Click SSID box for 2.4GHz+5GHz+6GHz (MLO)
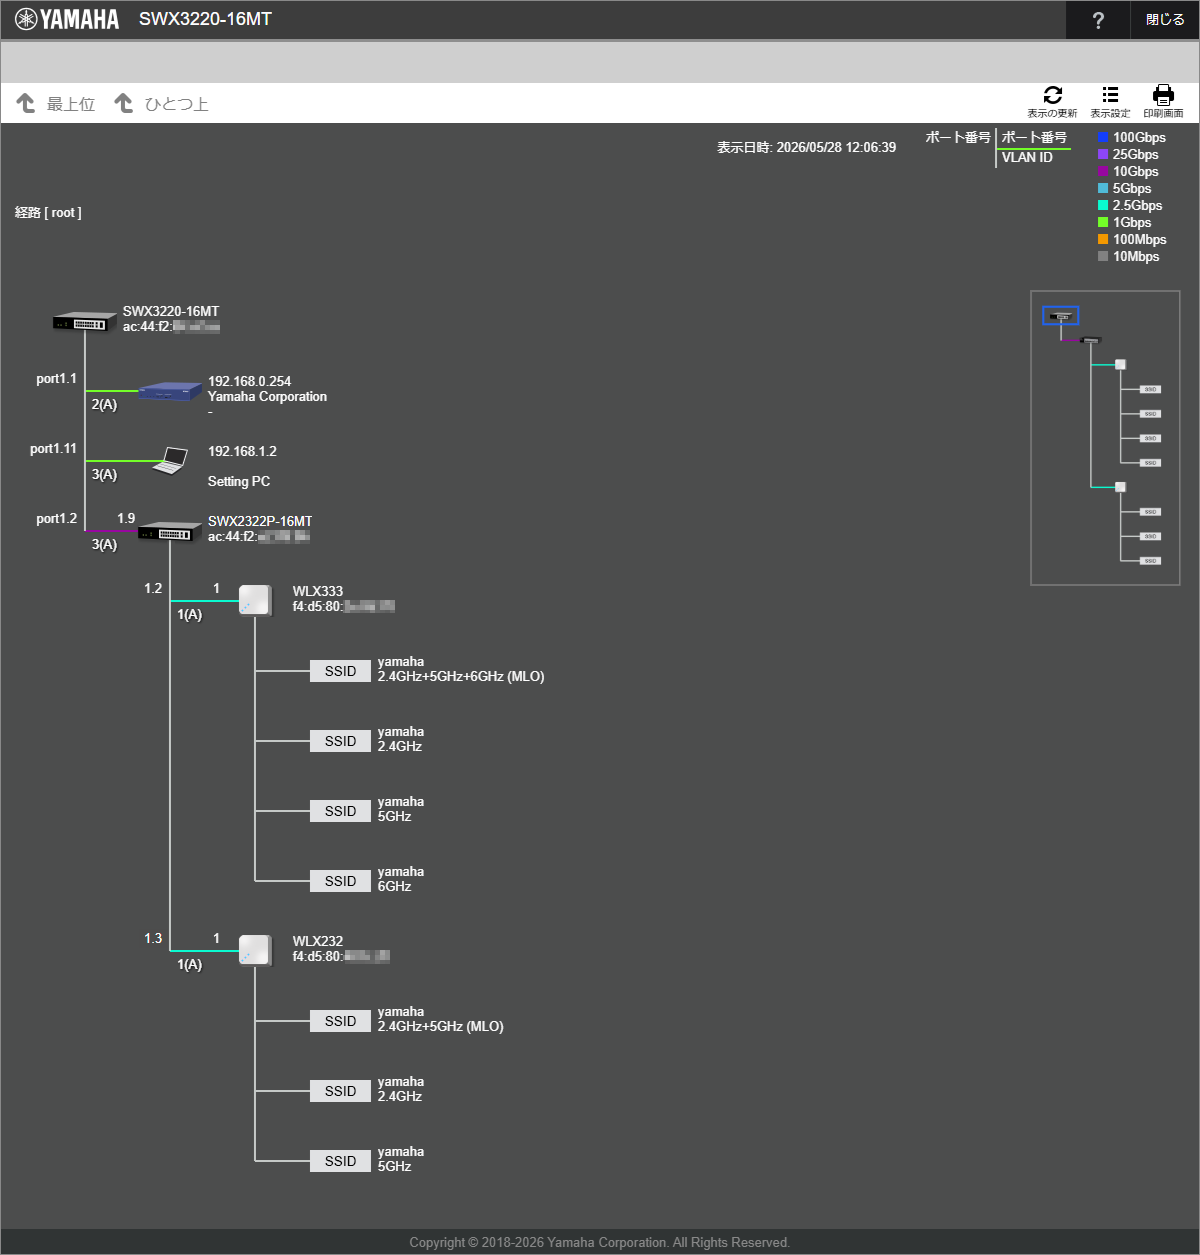Viewport: 1200px width, 1255px height. pos(340,671)
